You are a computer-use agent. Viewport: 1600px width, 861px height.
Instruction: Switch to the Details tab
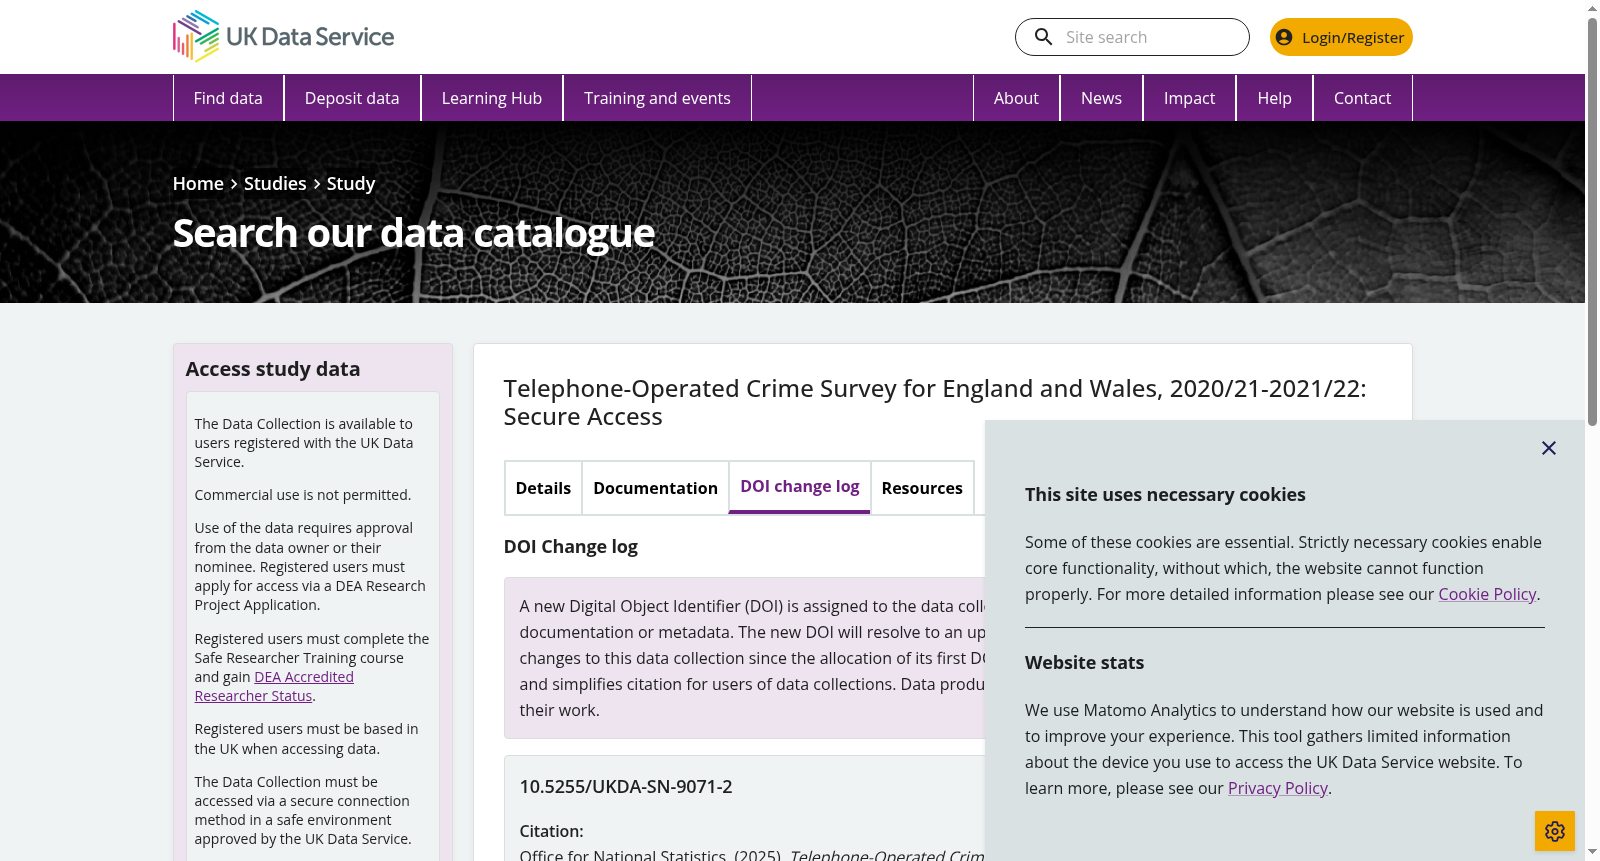pos(543,488)
